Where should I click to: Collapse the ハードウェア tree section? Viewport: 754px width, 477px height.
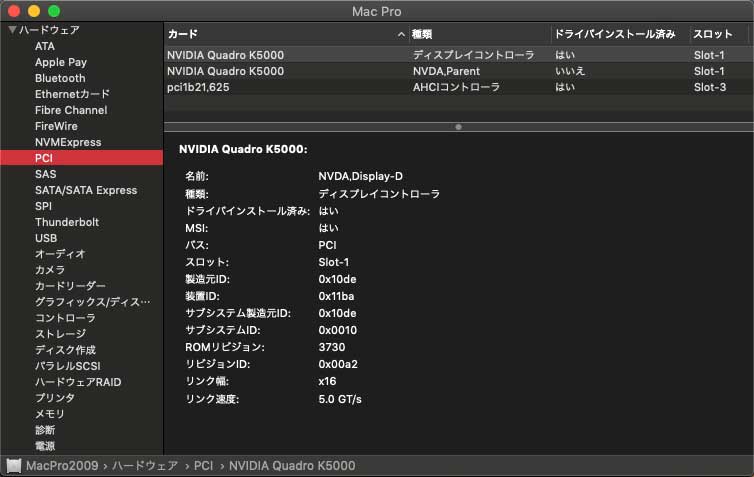[x=13, y=30]
